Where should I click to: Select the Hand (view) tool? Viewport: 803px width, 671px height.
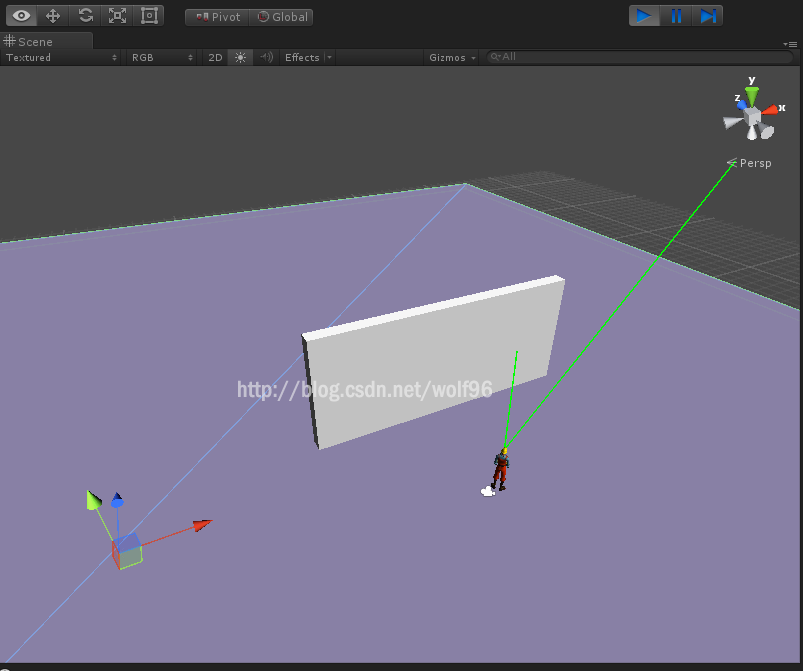point(21,16)
